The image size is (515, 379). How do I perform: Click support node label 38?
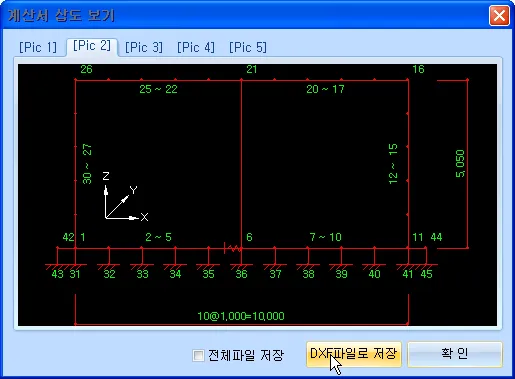308,274
